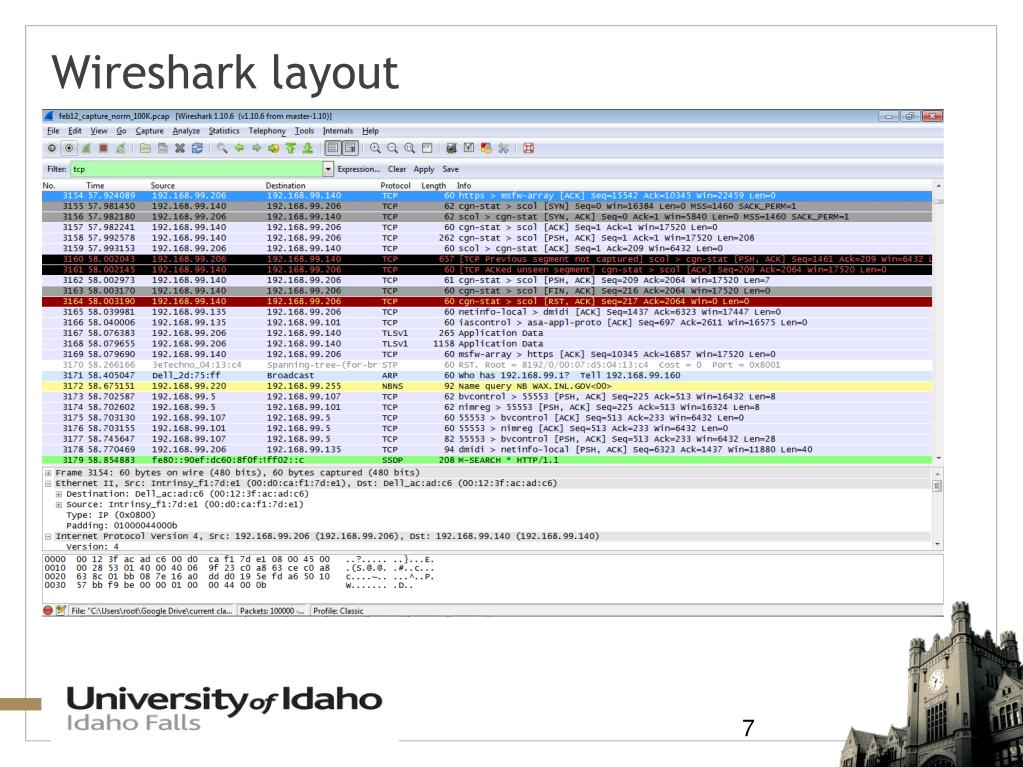Open coloring rules toolbar icon

[486, 148]
